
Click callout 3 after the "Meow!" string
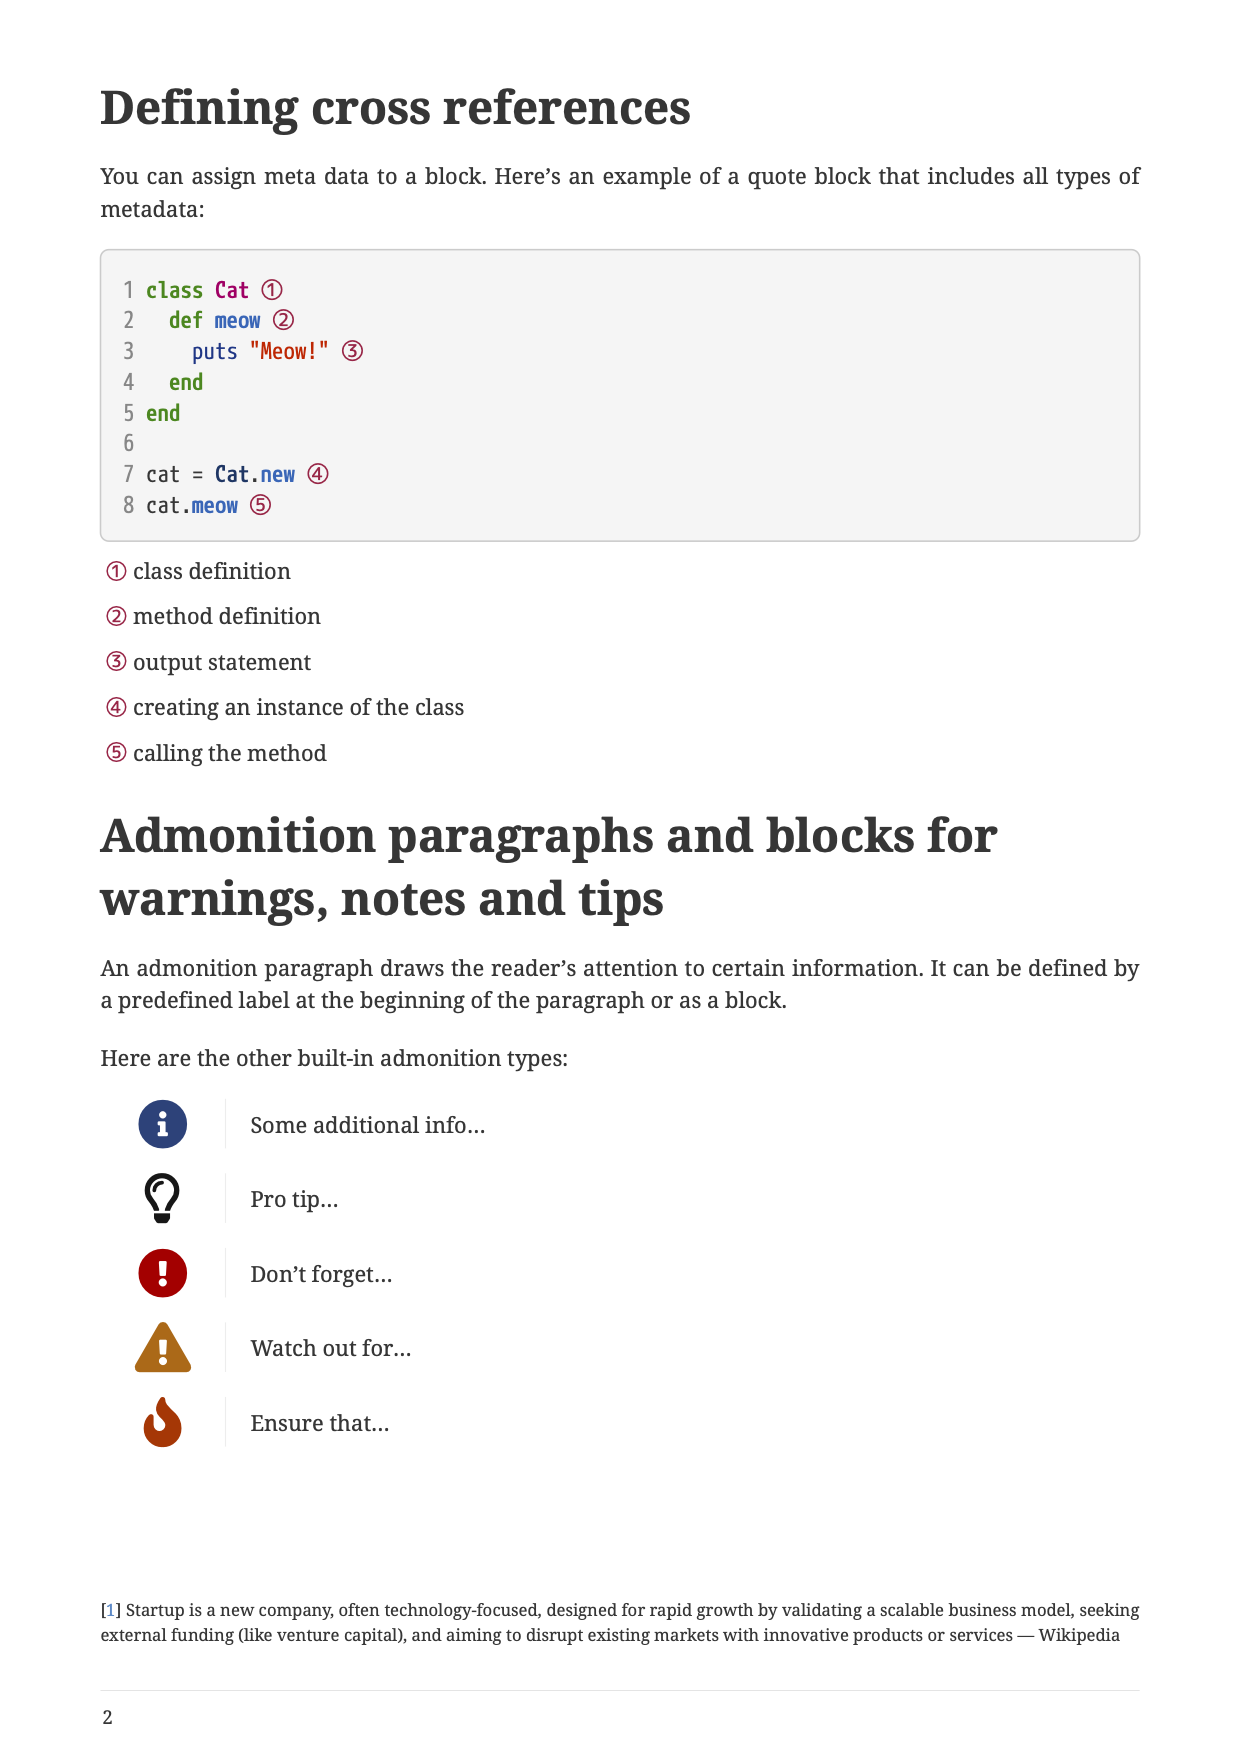pos(352,351)
